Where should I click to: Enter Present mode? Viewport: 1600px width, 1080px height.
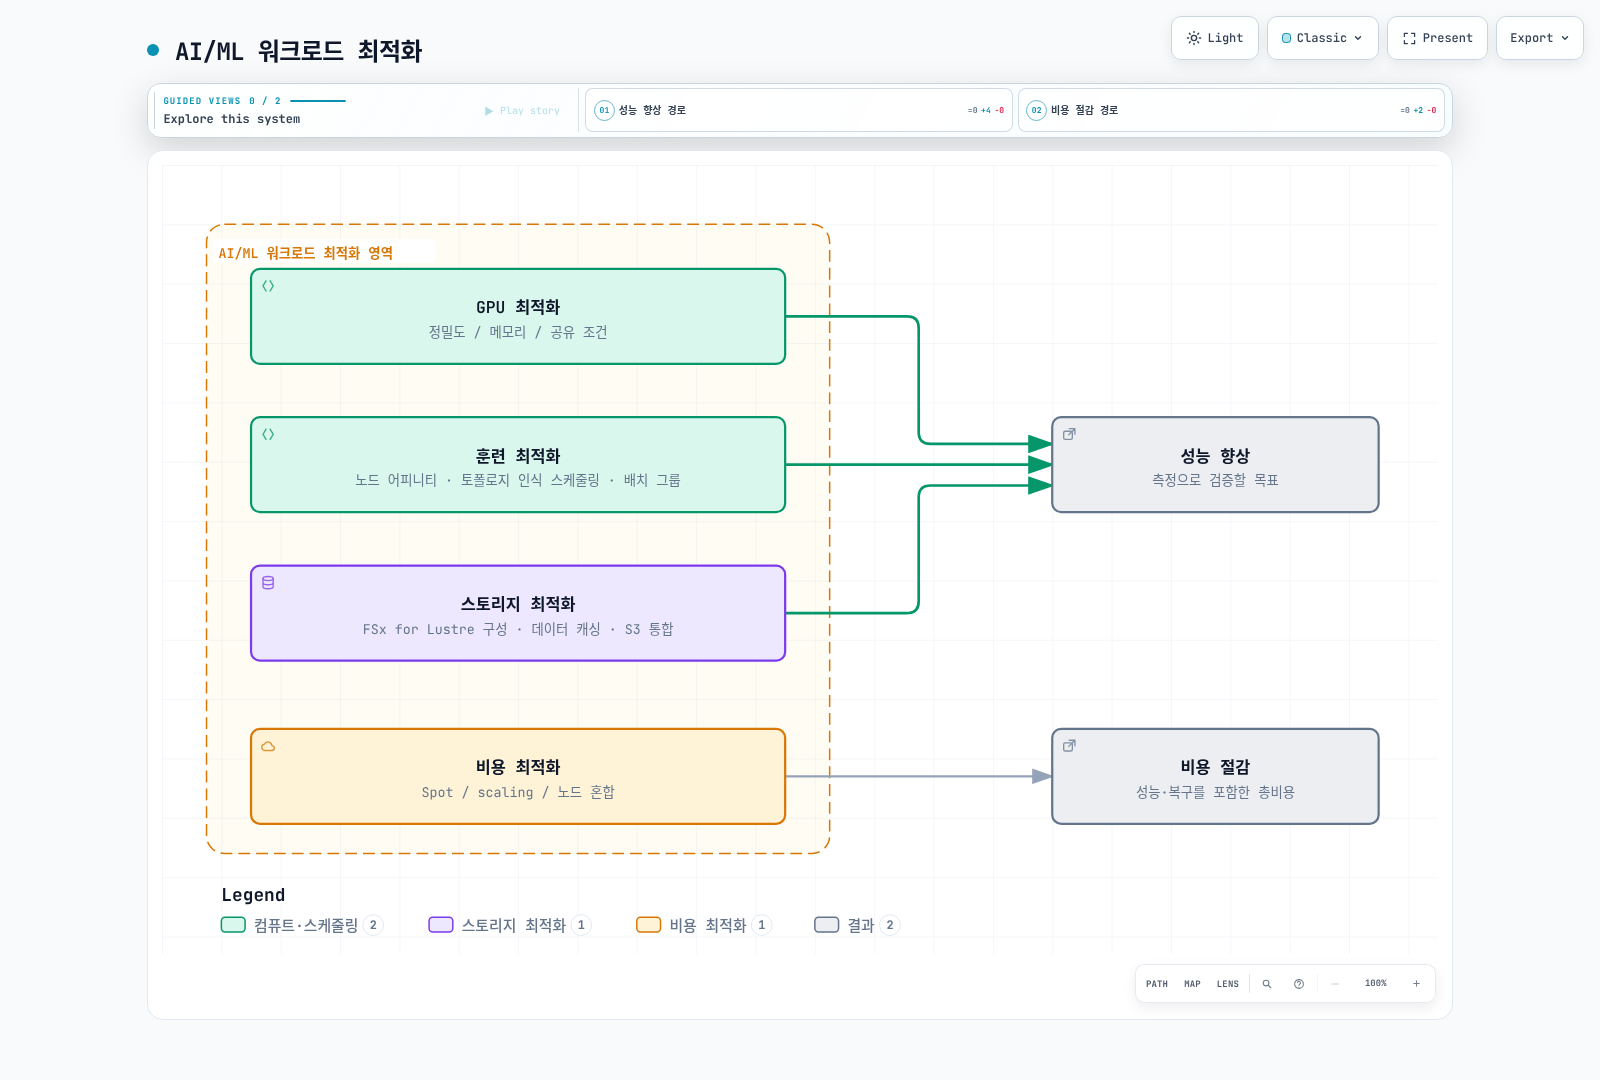1437,38
